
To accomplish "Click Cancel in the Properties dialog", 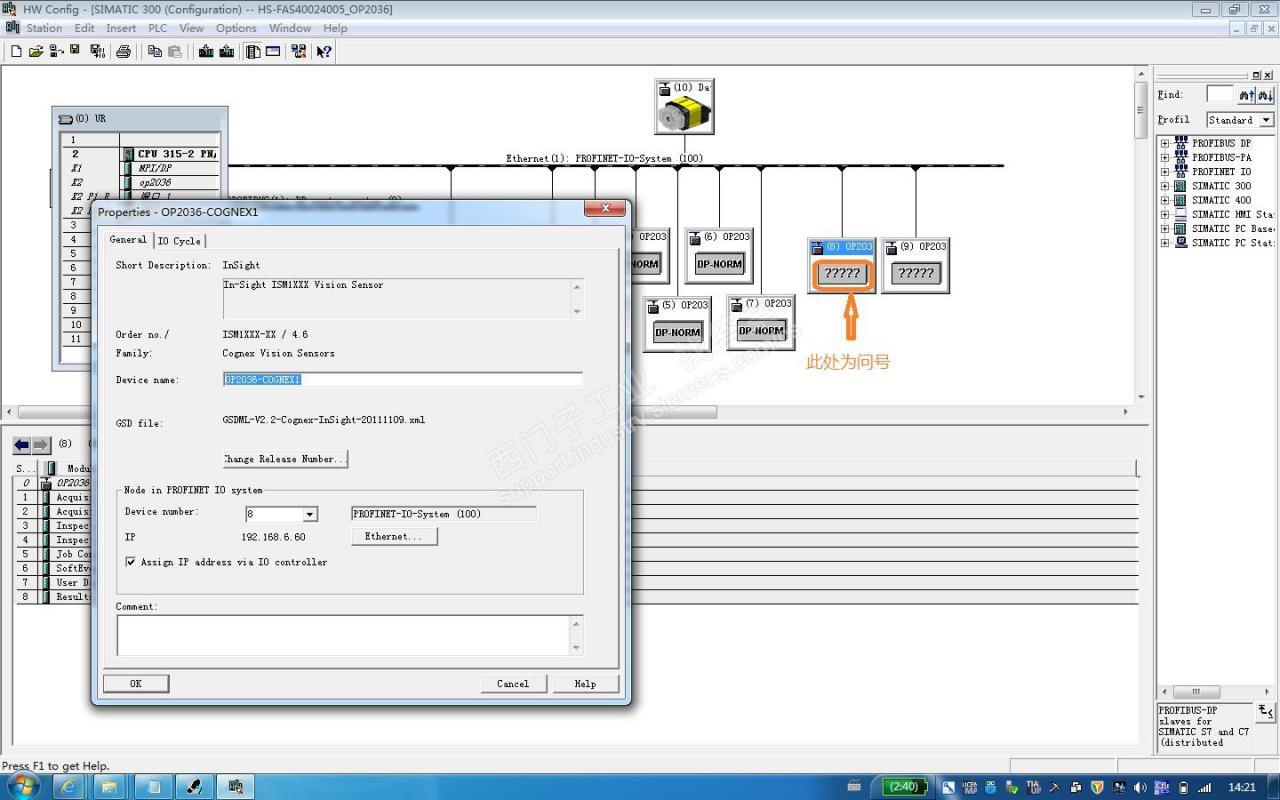I will tap(513, 684).
